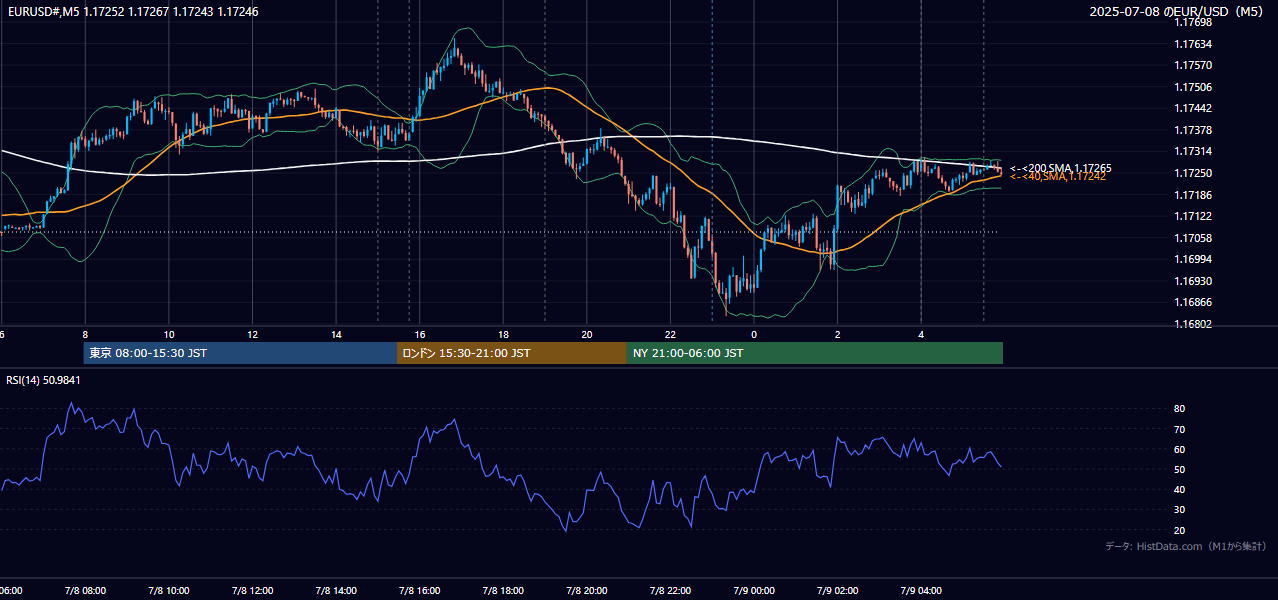Screen dimensions: 1278x600
Task: Select the ロンドン 15:30-21:00 JST session bar
Action: click(x=512, y=353)
